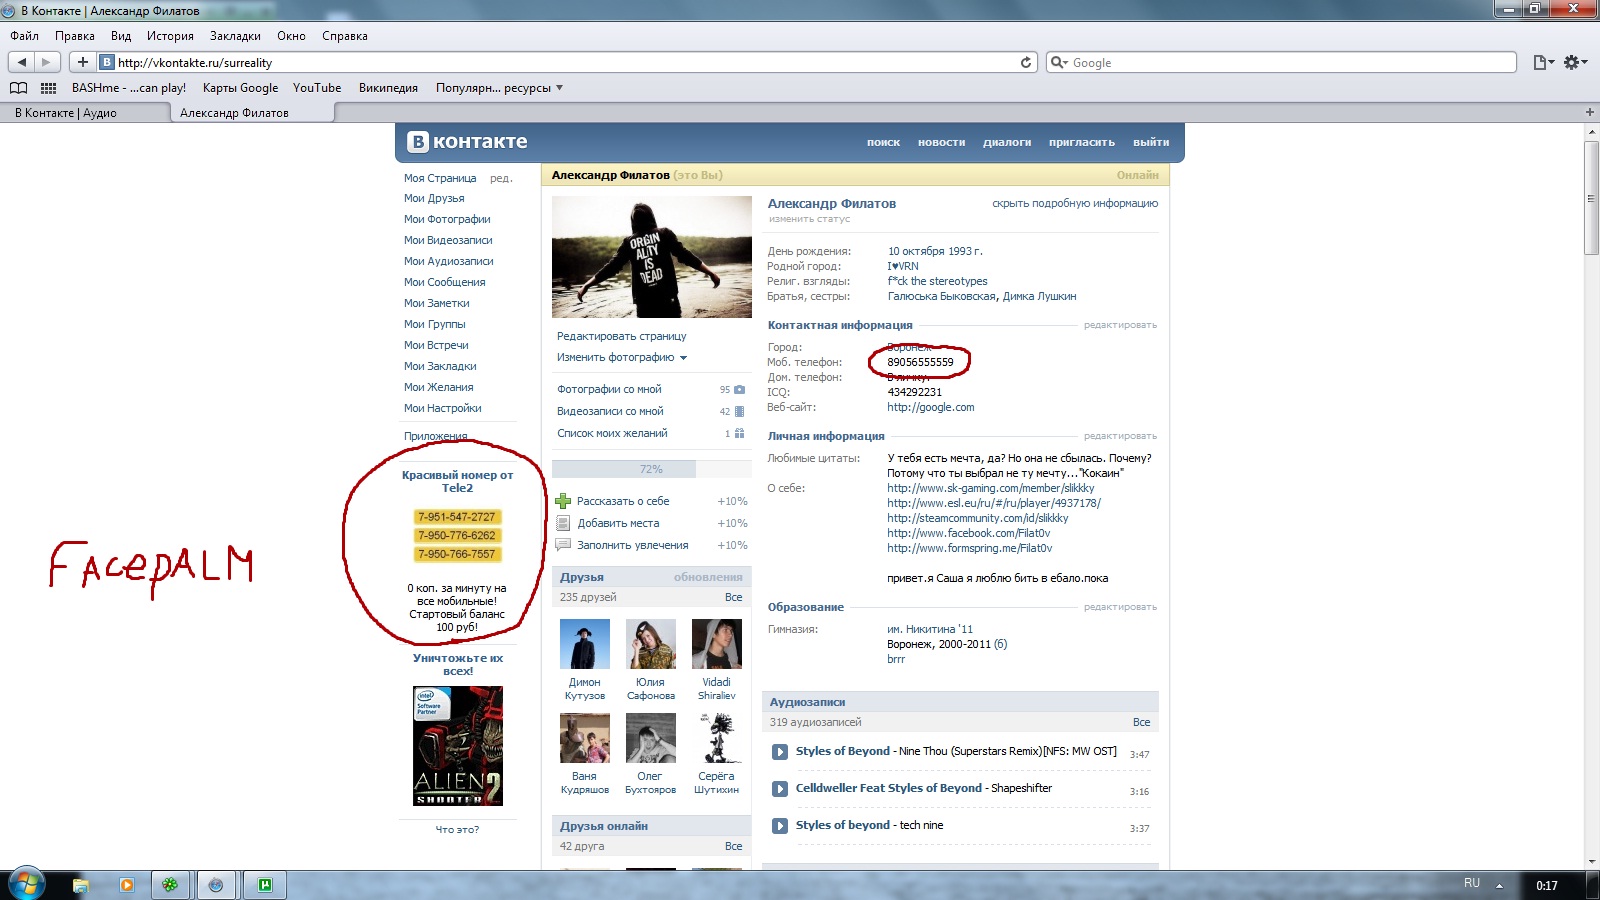Click 'изменить статус' under the name
The image size is (1600, 900).
point(809,219)
